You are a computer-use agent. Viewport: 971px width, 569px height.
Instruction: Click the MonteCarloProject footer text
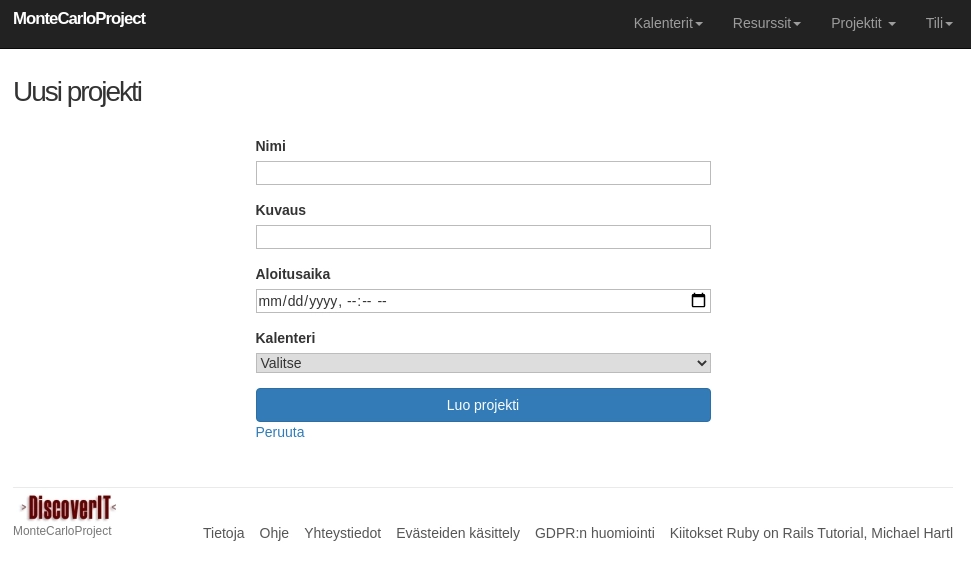62,531
